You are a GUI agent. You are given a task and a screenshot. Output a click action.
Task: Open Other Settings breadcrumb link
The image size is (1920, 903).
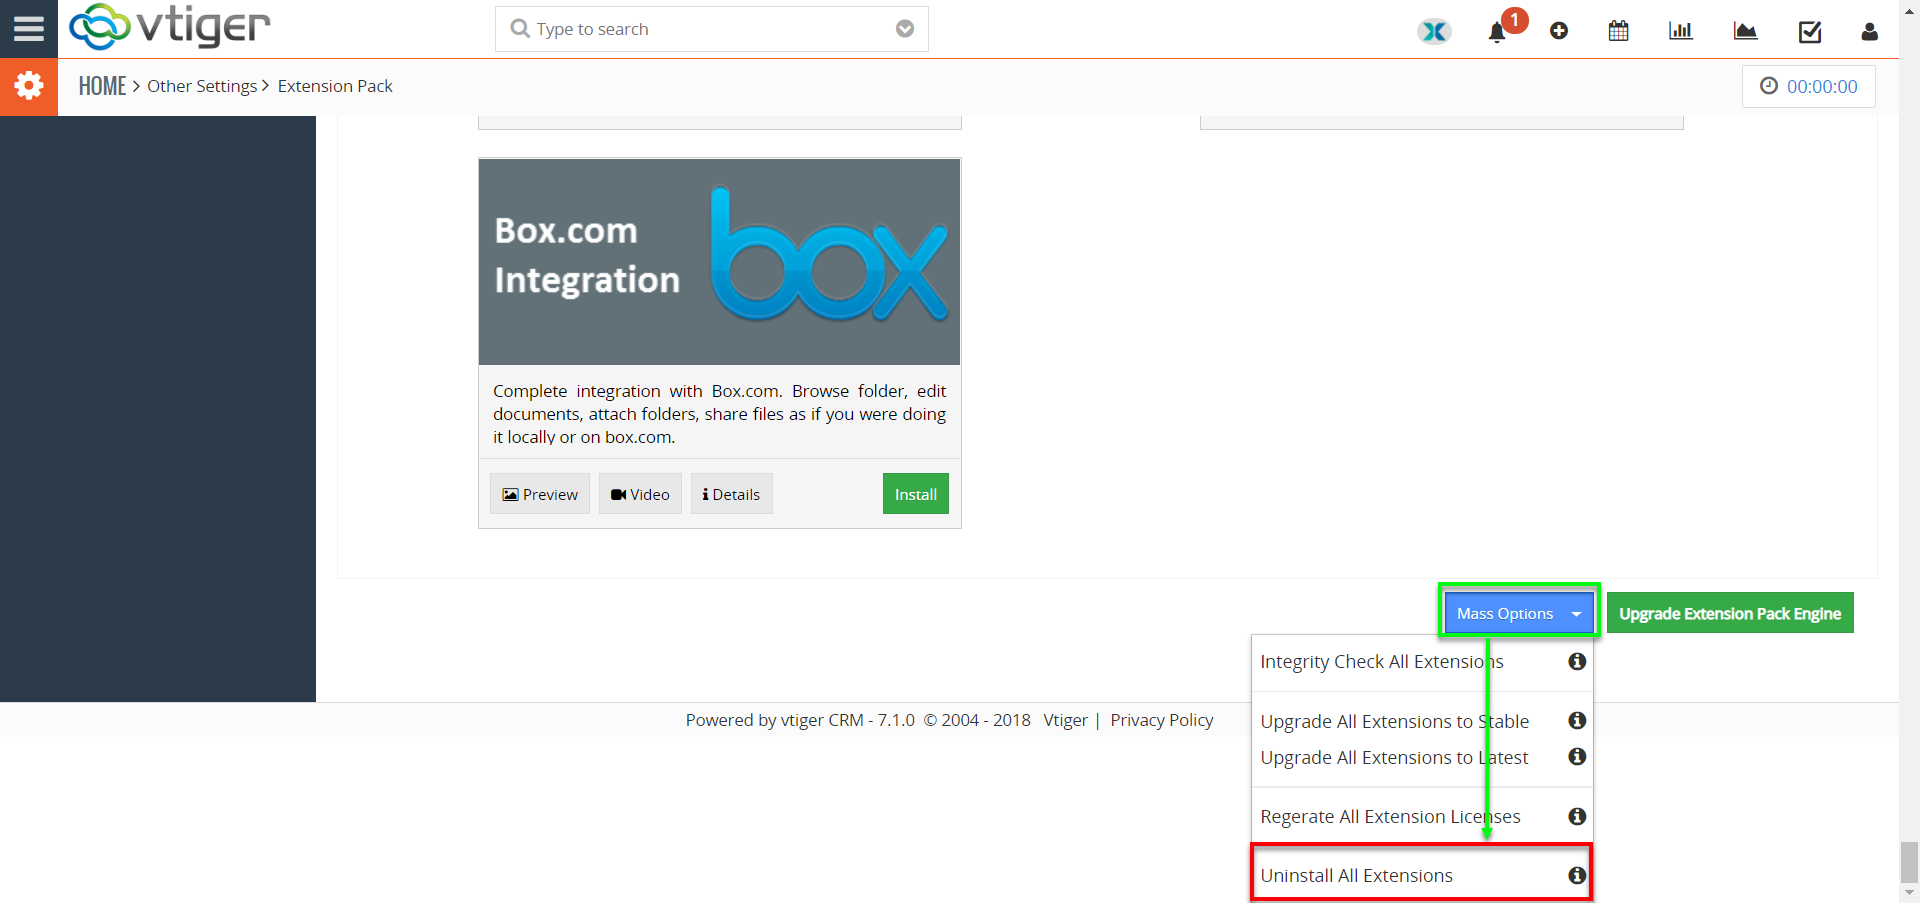tap(202, 86)
